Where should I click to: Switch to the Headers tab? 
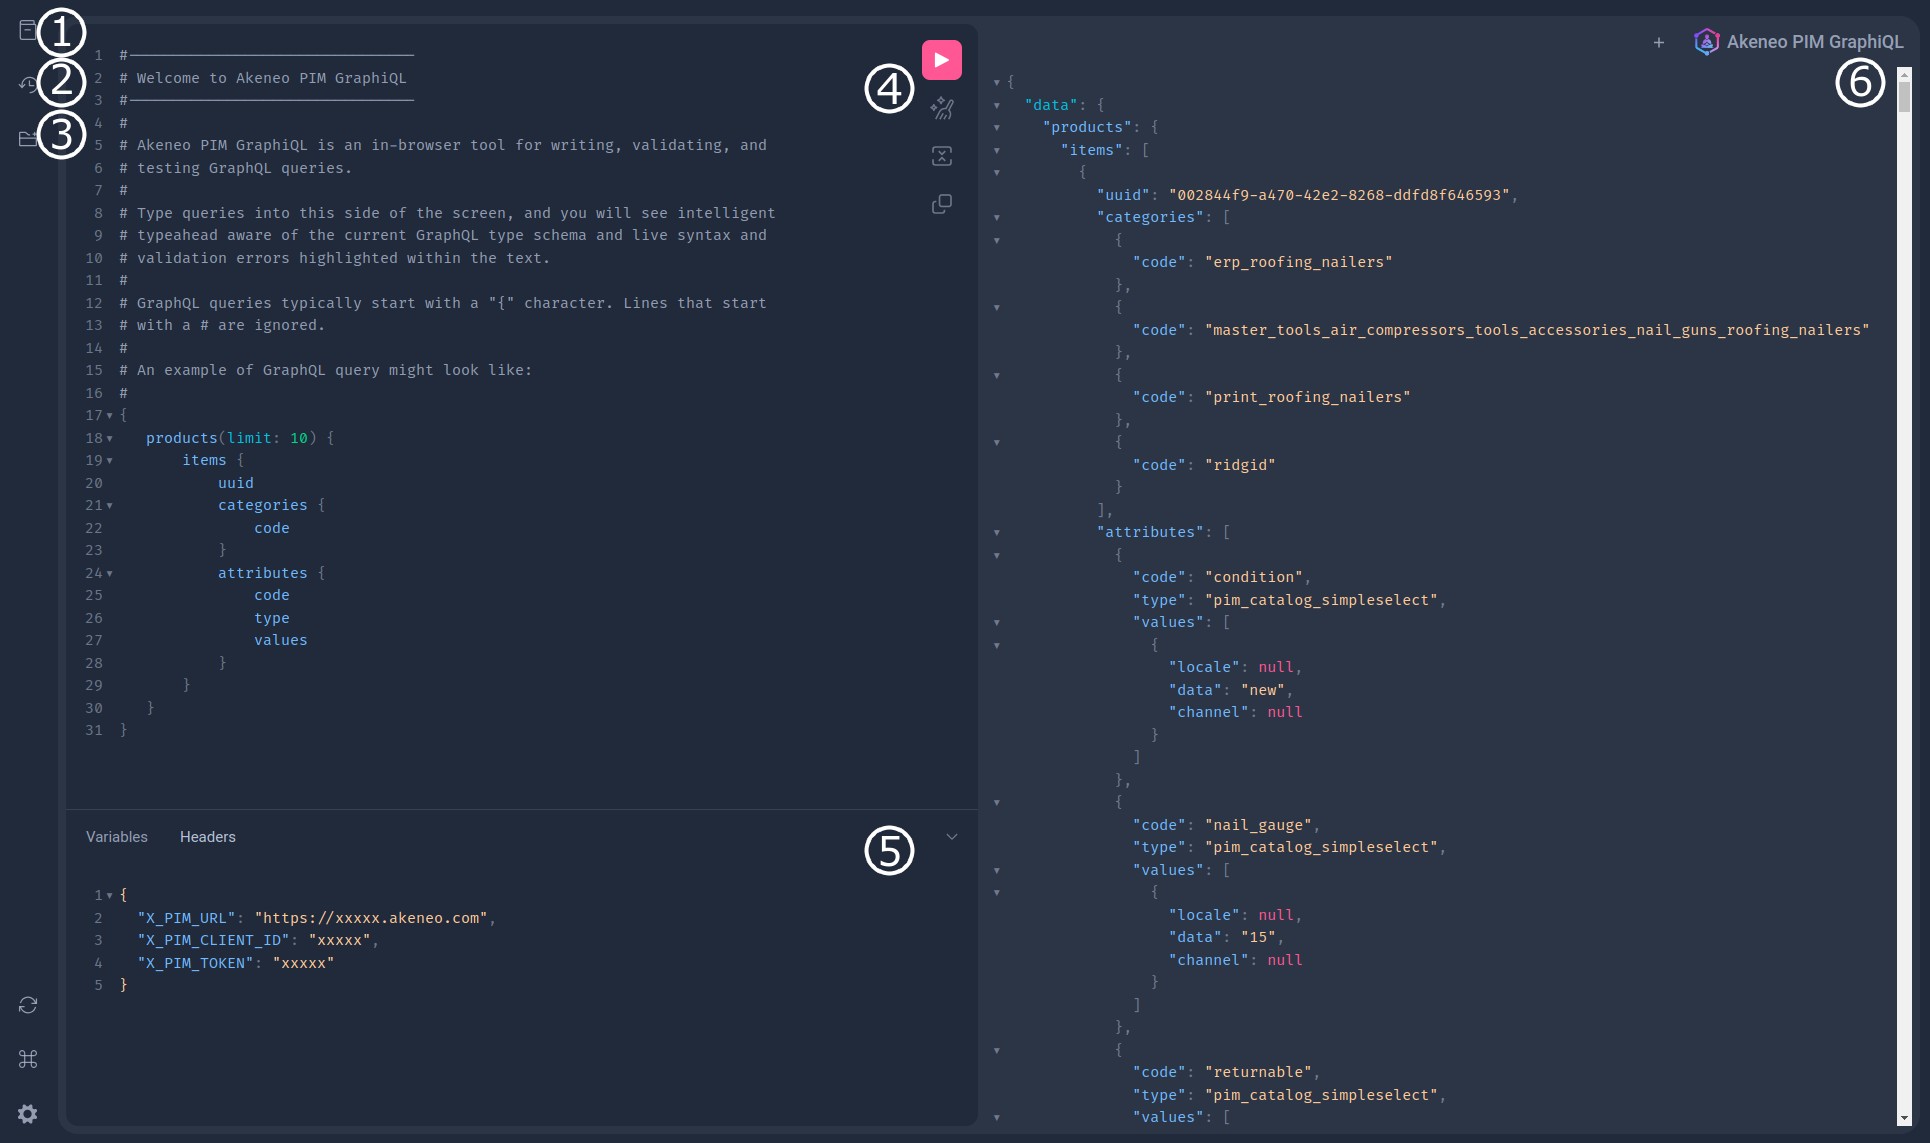pyautogui.click(x=207, y=837)
